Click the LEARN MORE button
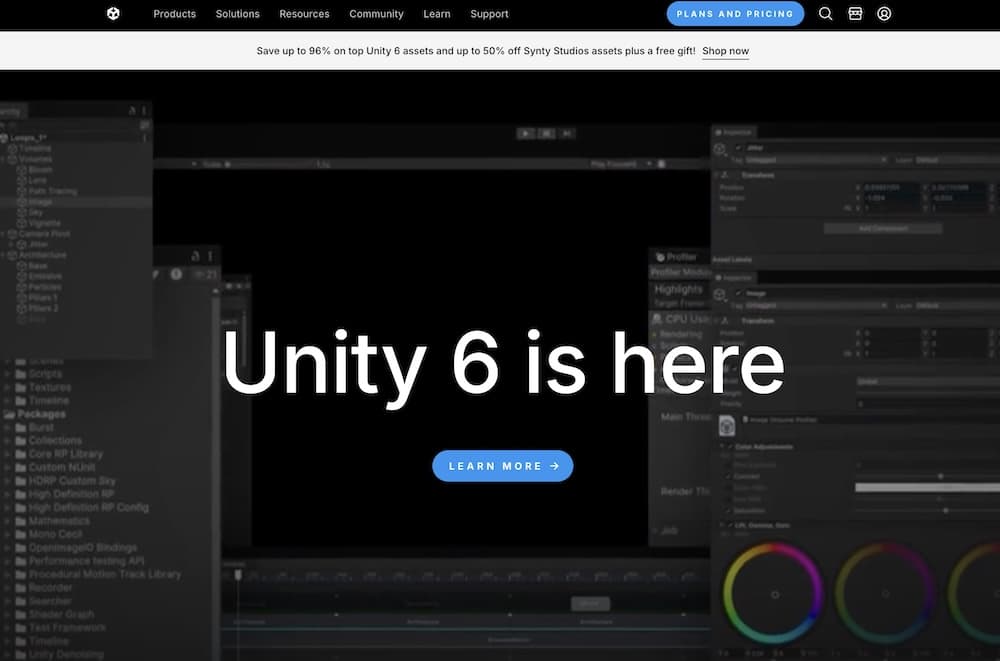1000x661 pixels. pos(502,466)
